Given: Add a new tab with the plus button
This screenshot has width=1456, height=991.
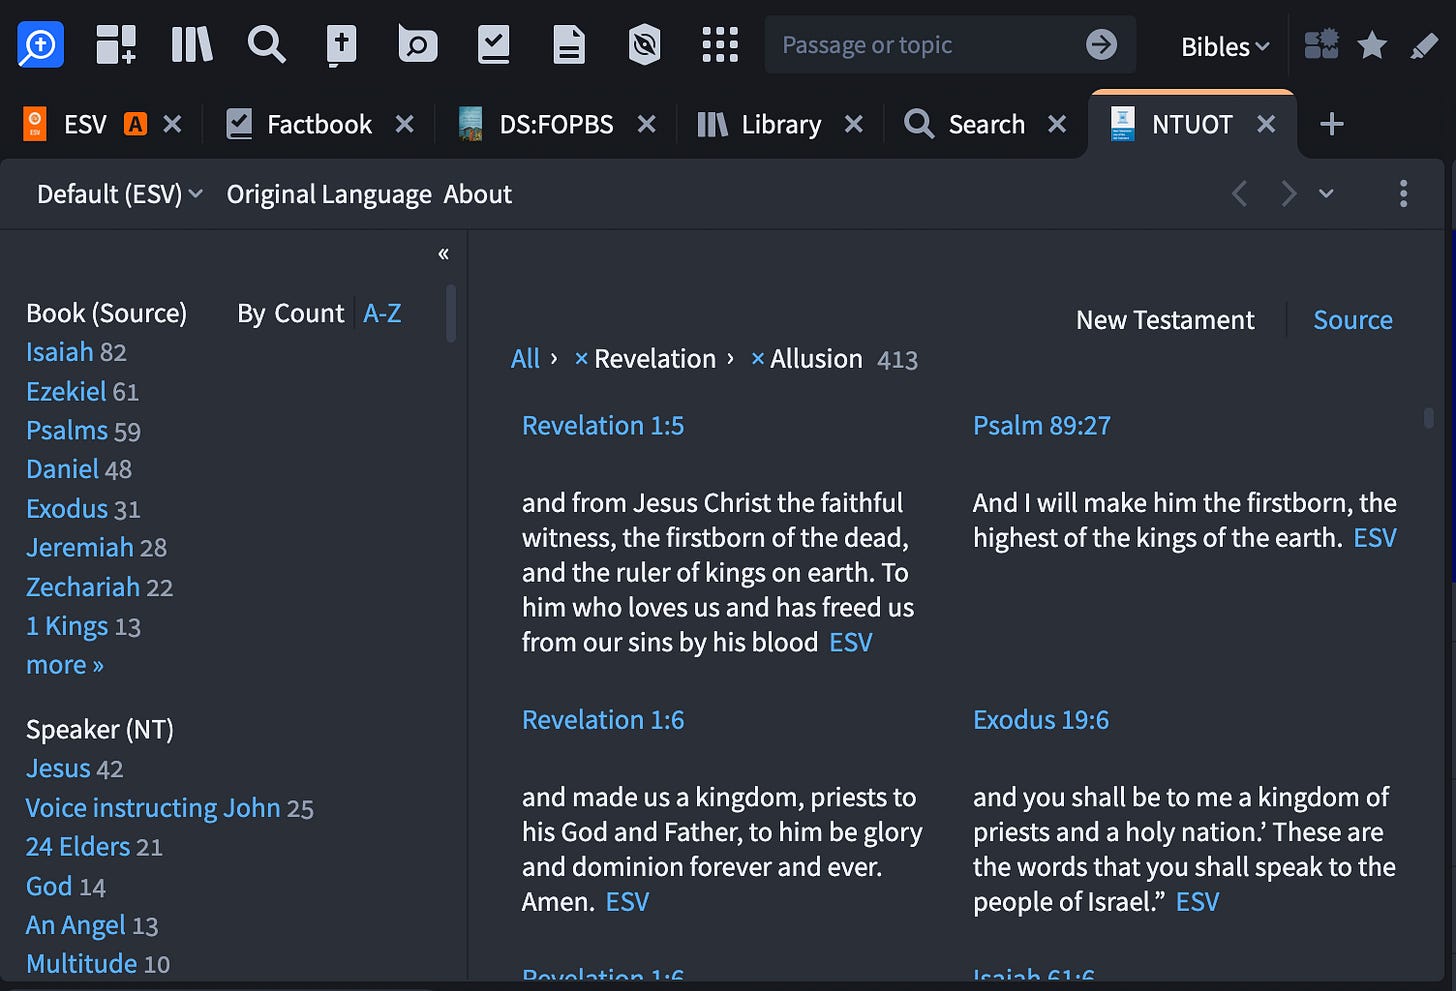Looking at the screenshot, I should click(1332, 124).
